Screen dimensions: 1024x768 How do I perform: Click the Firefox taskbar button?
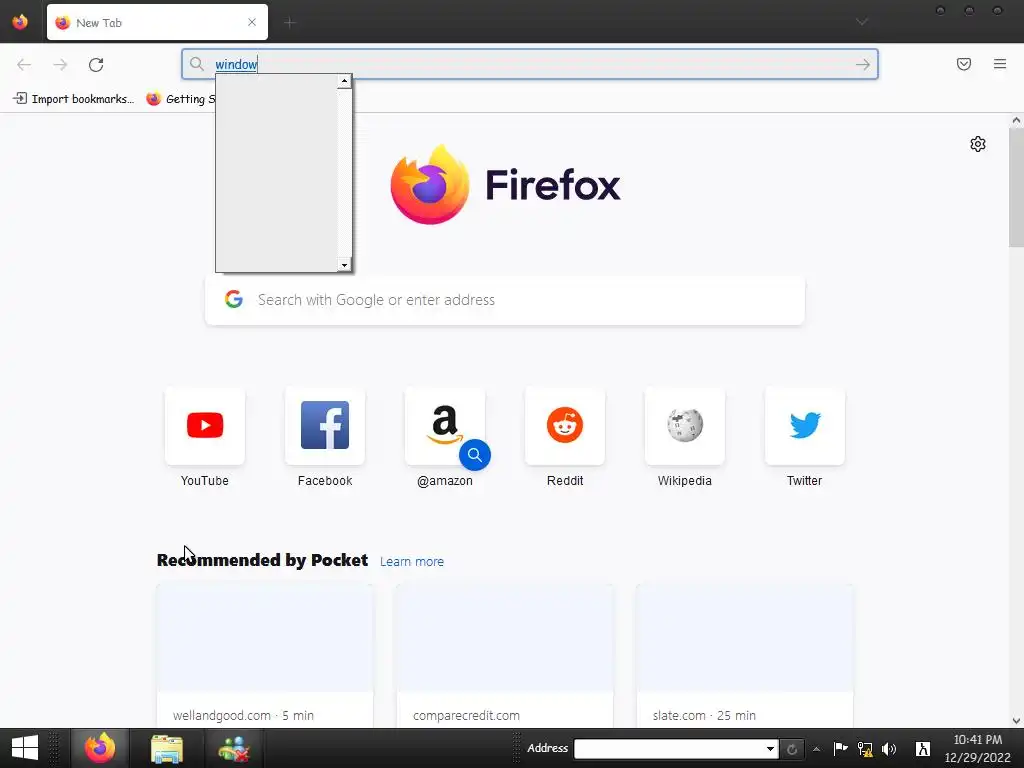100,748
